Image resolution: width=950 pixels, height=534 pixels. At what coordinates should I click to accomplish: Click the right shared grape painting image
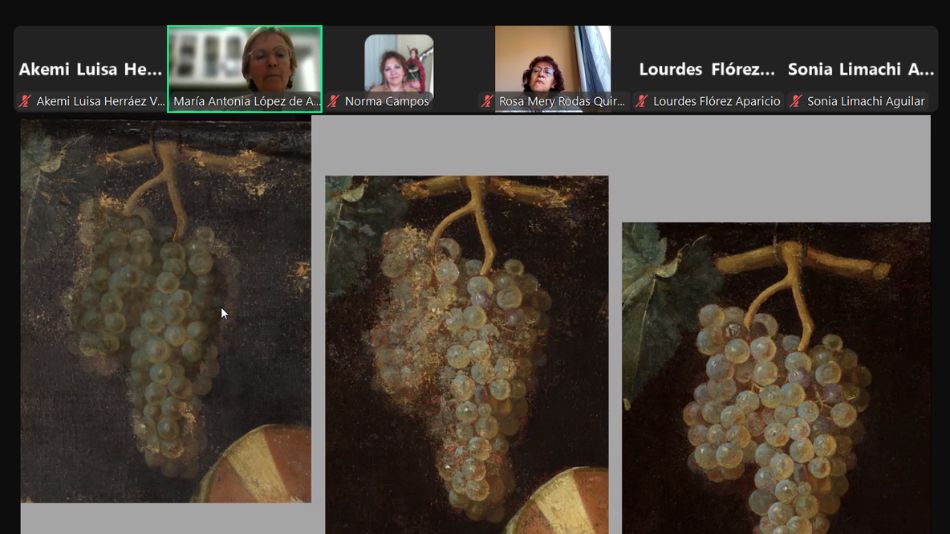point(777,378)
